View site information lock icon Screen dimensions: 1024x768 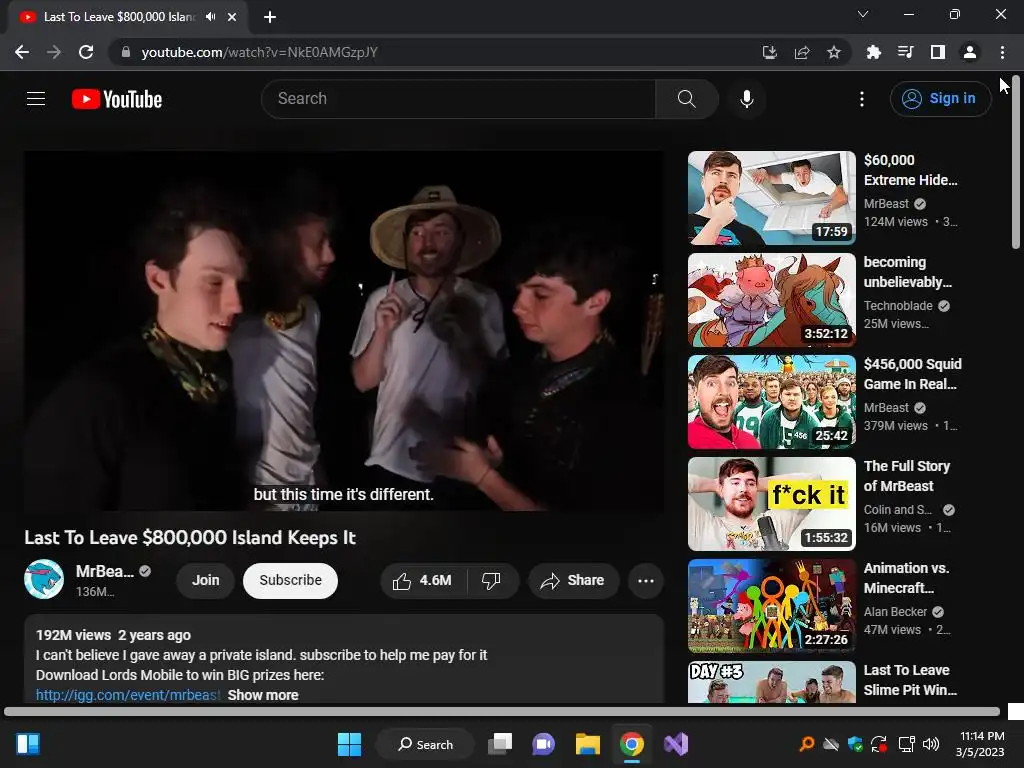tap(126, 52)
